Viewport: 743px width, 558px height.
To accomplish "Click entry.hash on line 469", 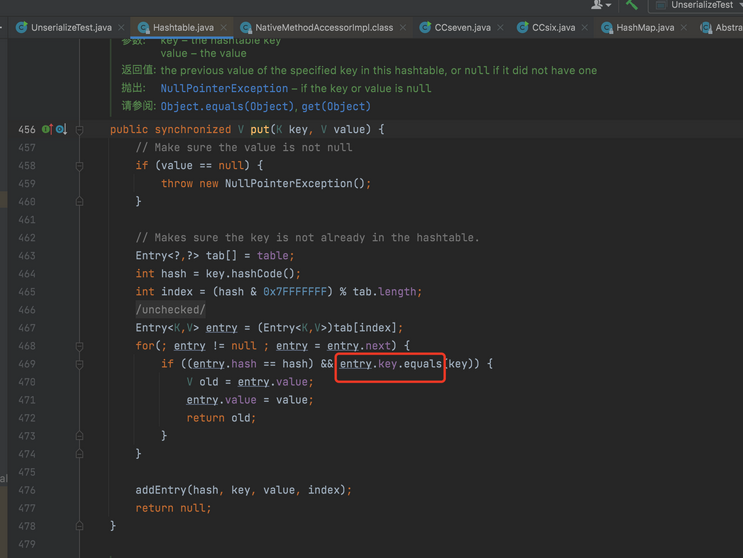I will 225,363.
